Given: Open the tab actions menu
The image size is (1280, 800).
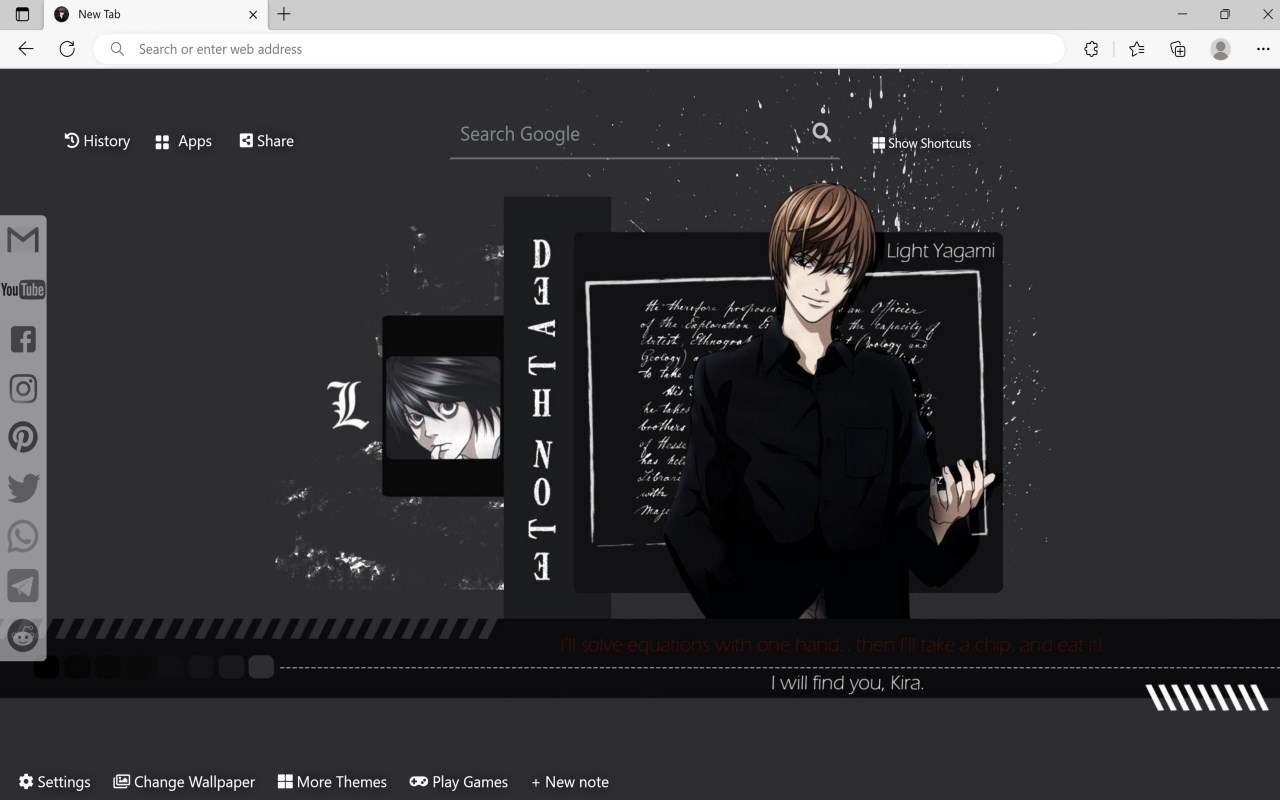Looking at the screenshot, I should pos(22,14).
